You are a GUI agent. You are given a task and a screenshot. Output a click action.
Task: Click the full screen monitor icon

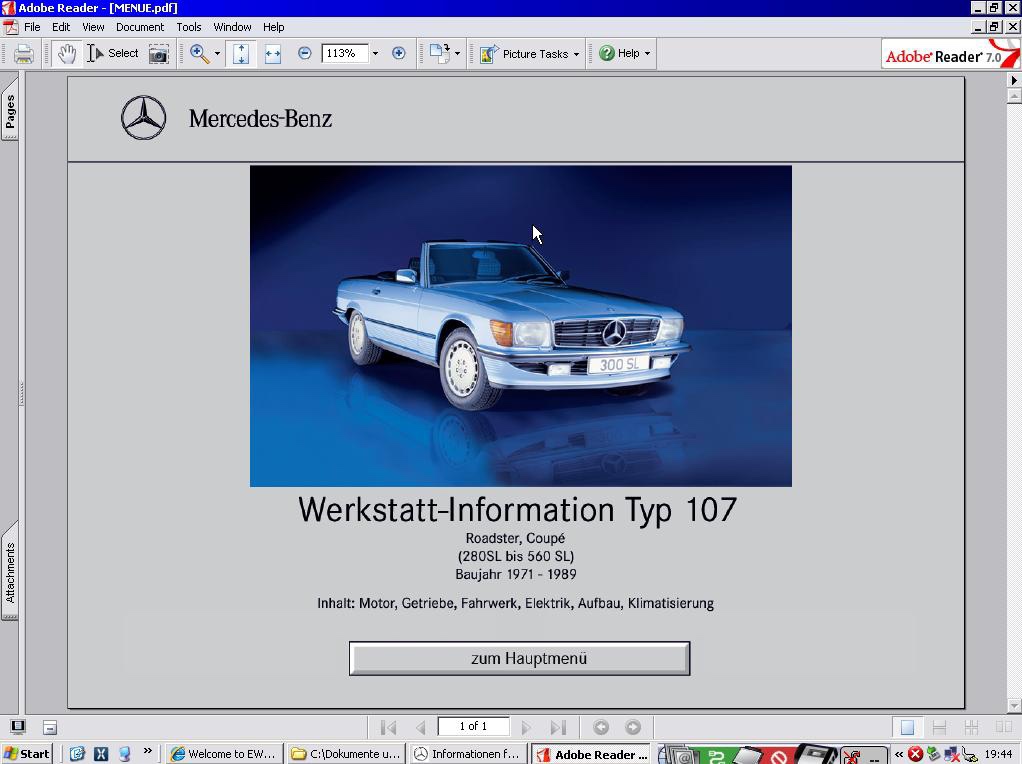point(18,727)
